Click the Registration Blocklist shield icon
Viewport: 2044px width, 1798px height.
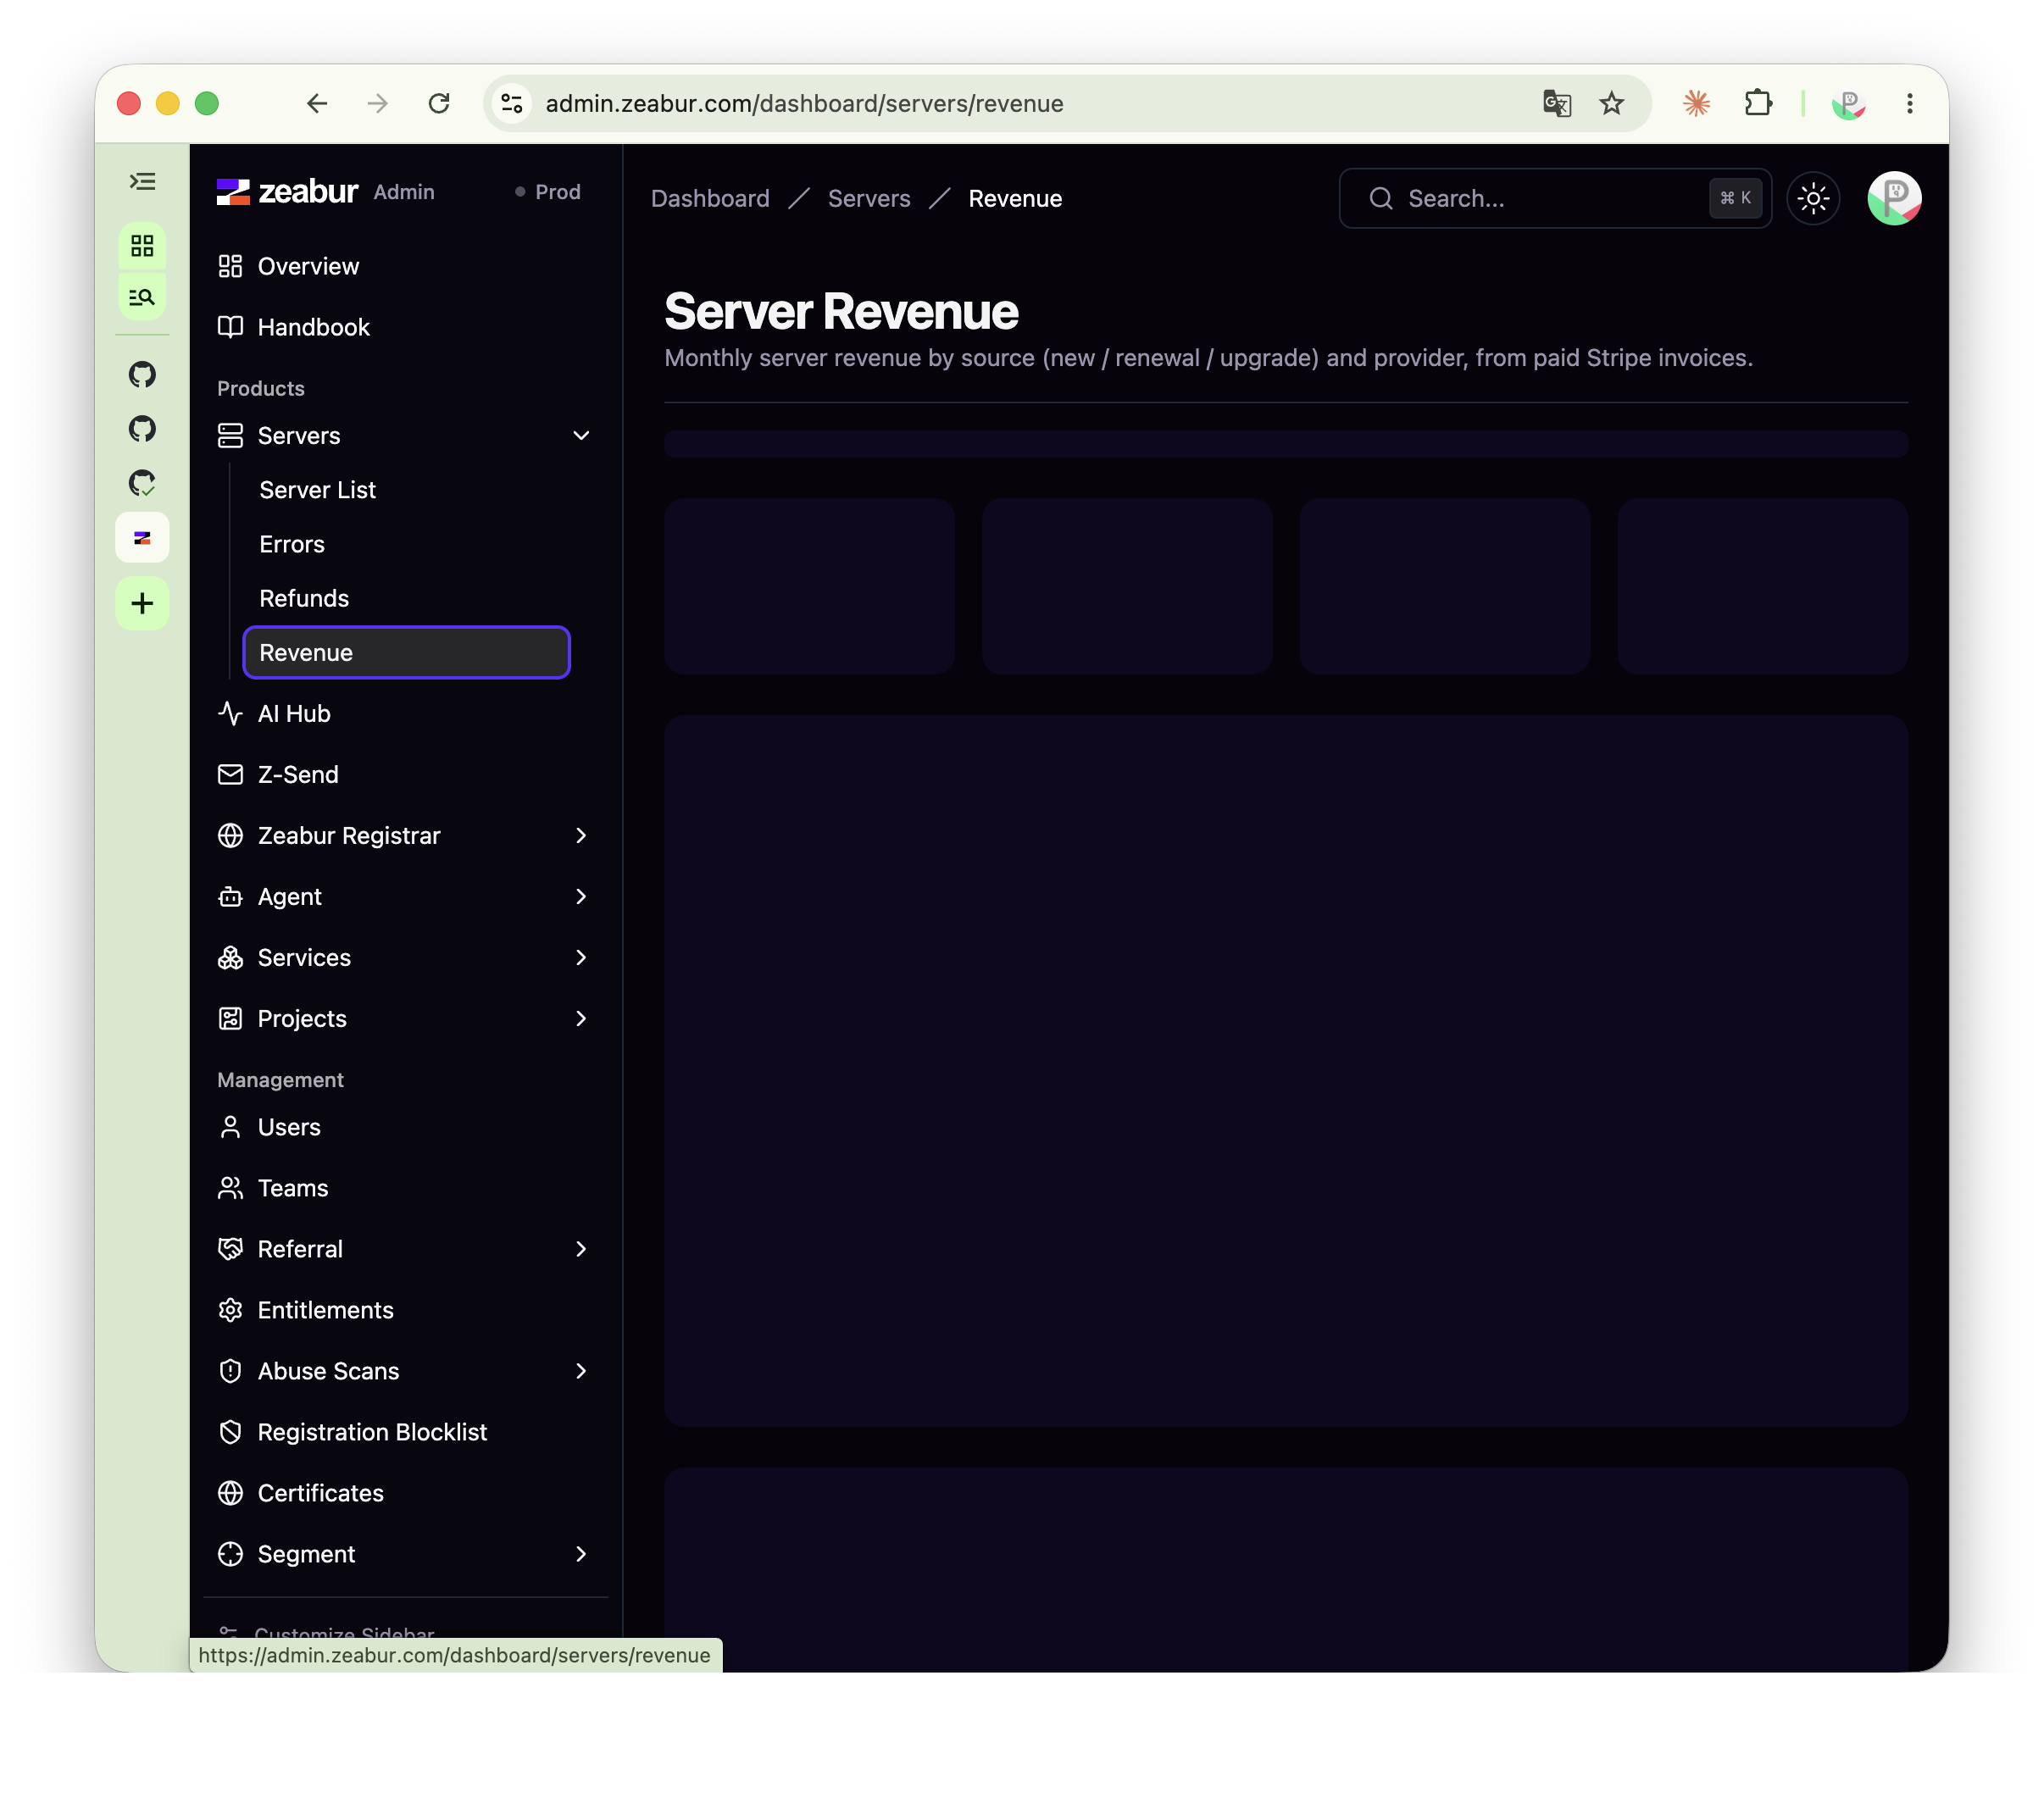click(x=230, y=1432)
